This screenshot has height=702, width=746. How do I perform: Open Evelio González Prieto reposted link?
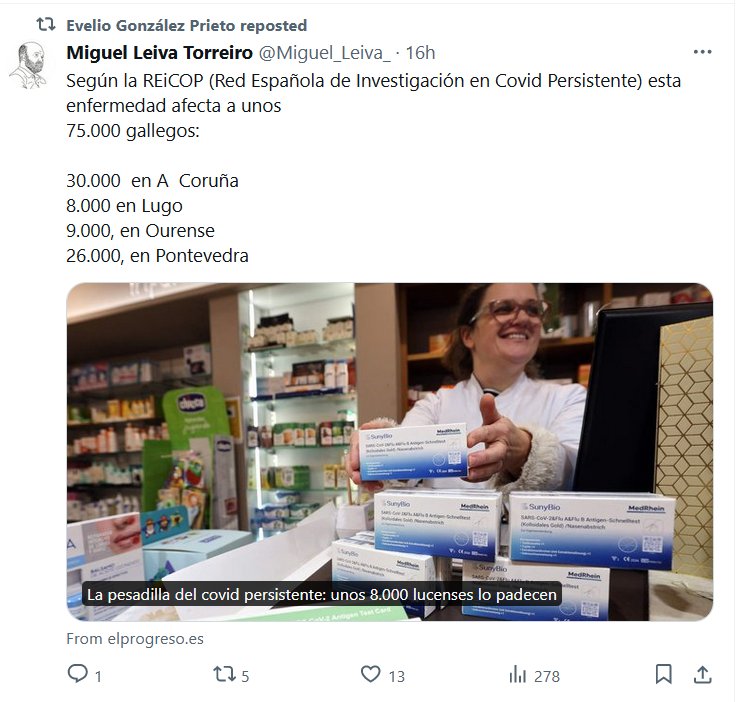point(186,25)
